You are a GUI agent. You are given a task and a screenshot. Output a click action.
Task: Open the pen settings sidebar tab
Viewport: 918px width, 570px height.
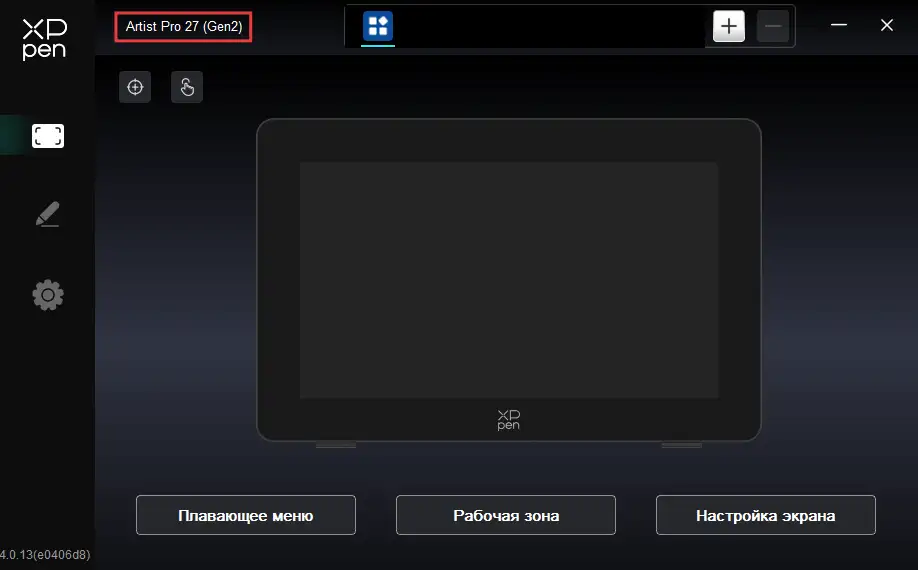tap(48, 214)
